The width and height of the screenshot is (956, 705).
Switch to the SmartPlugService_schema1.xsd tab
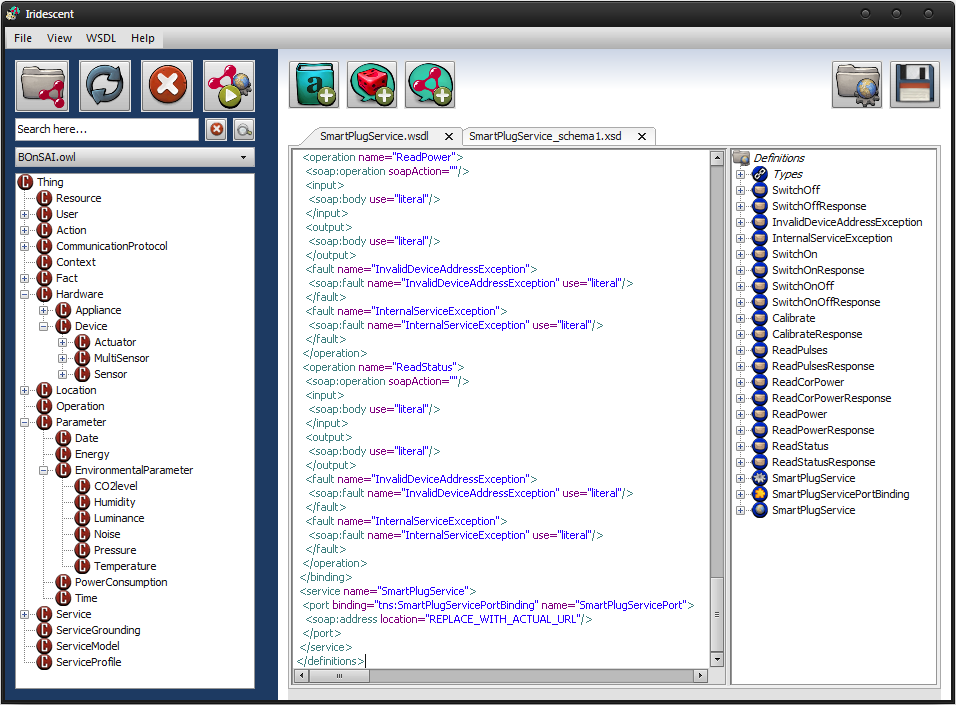pyautogui.click(x=545, y=136)
